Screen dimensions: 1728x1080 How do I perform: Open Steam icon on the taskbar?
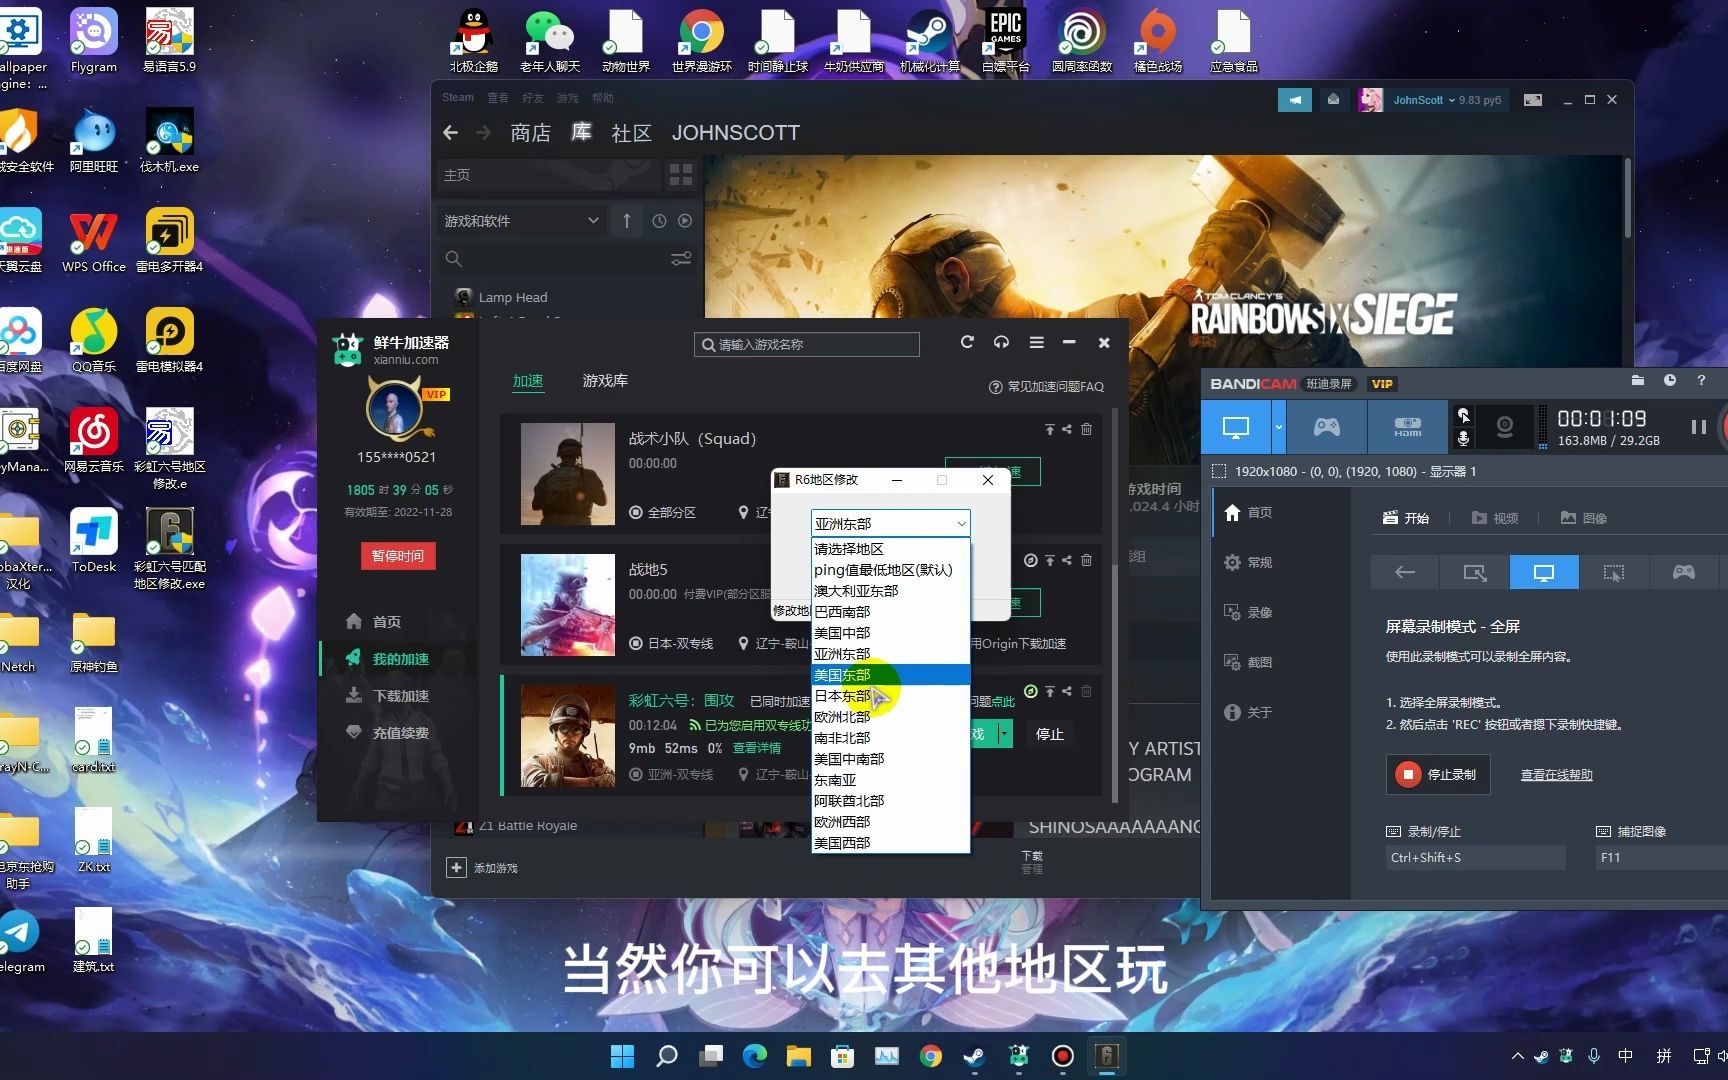point(973,1056)
